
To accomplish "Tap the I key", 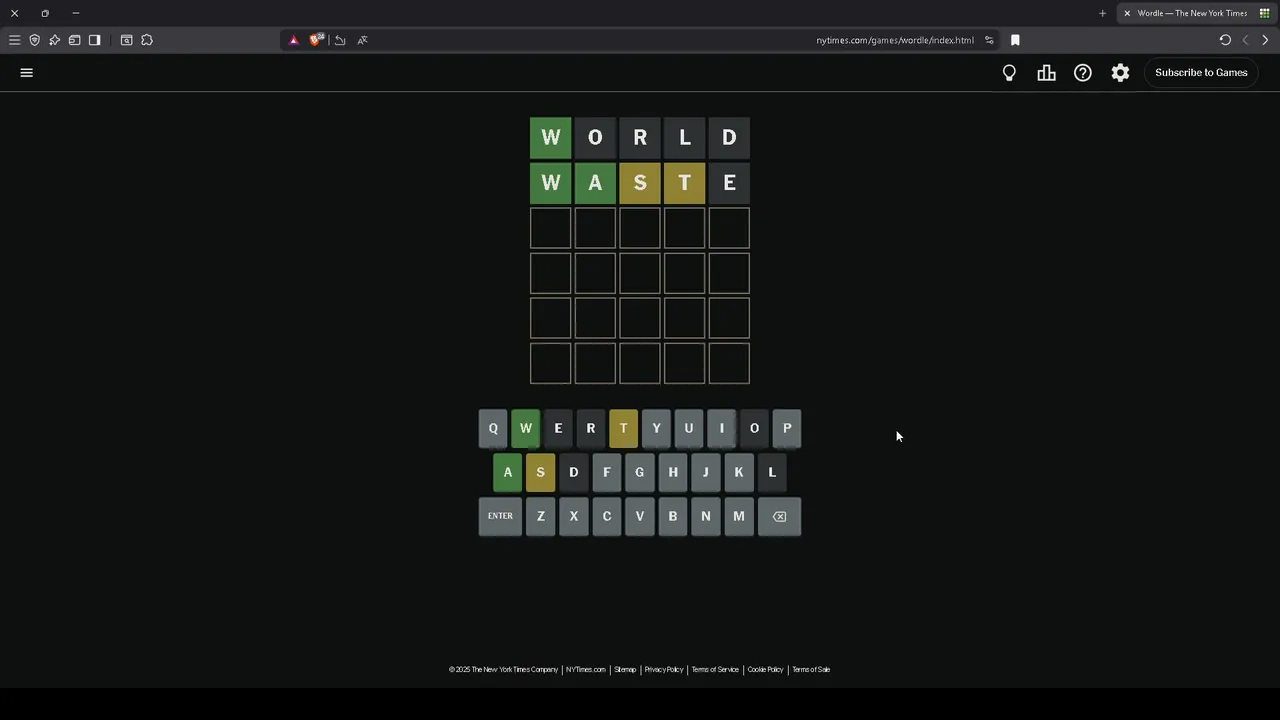I will click(x=721, y=428).
